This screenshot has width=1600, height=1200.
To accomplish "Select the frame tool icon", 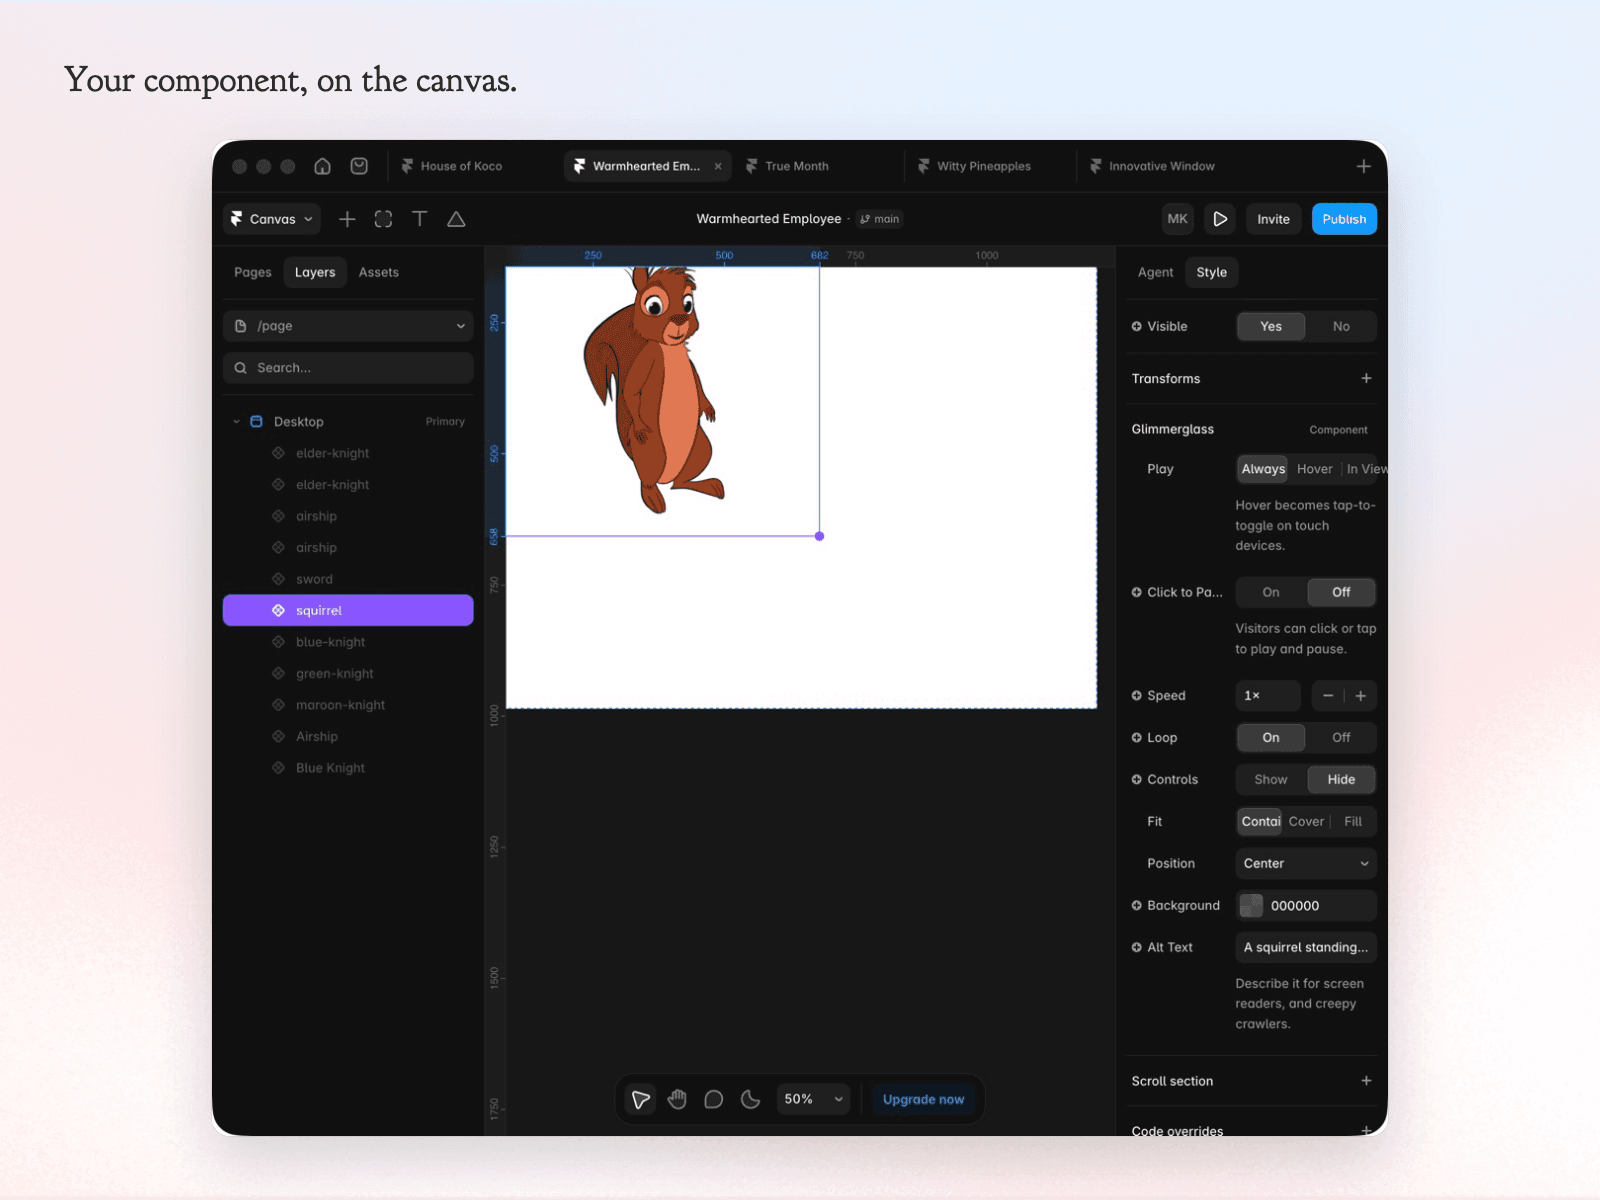I will click(x=383, y=219).
